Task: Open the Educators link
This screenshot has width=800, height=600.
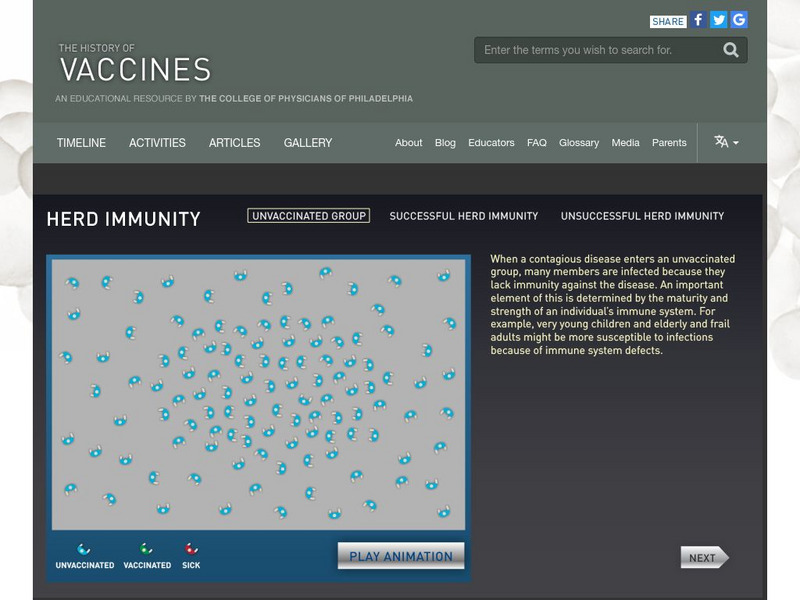Action: click(x=491, y=142)
